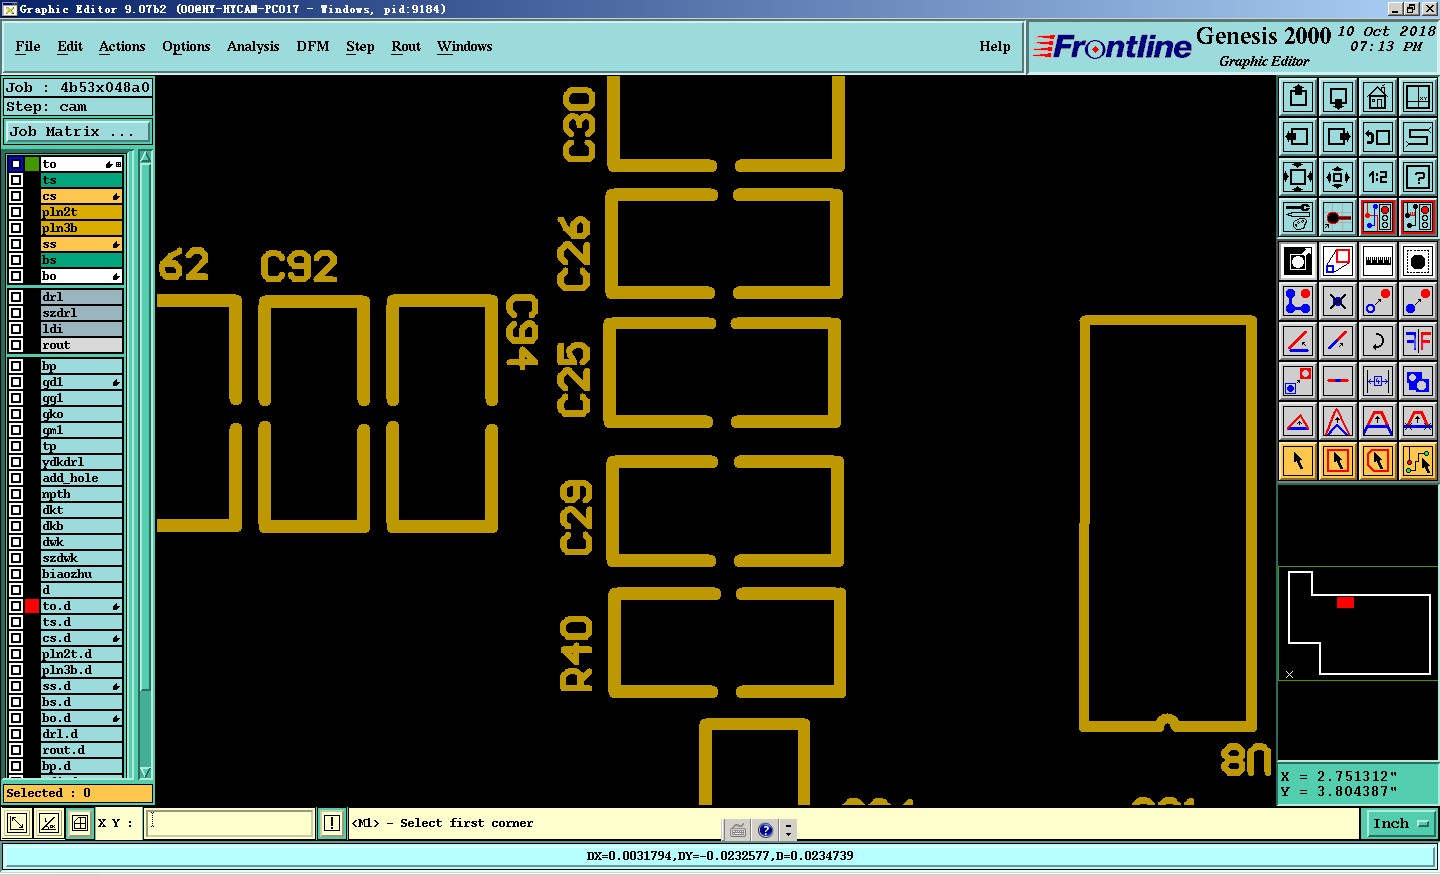This screenshot has height=876, width=1440.
Task: Select the pln3b layer row
Action: (81, 228)
